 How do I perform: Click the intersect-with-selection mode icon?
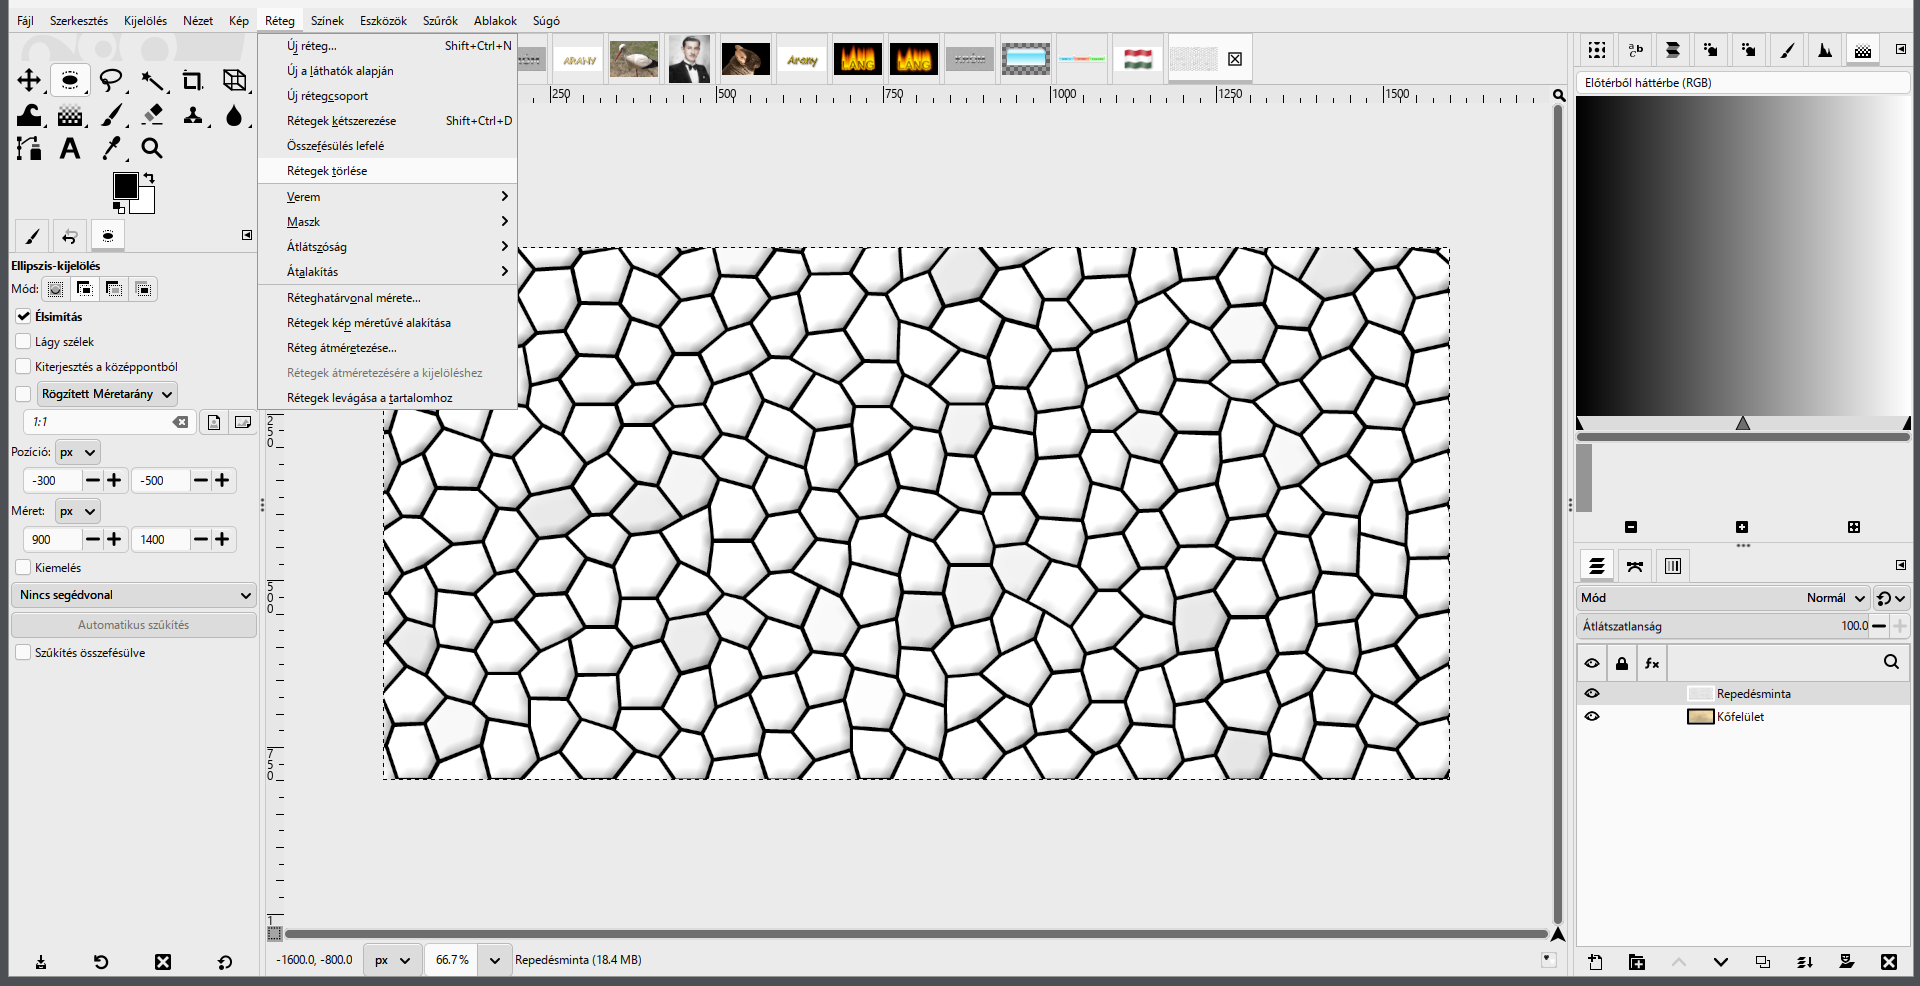[x=144, y=289]
